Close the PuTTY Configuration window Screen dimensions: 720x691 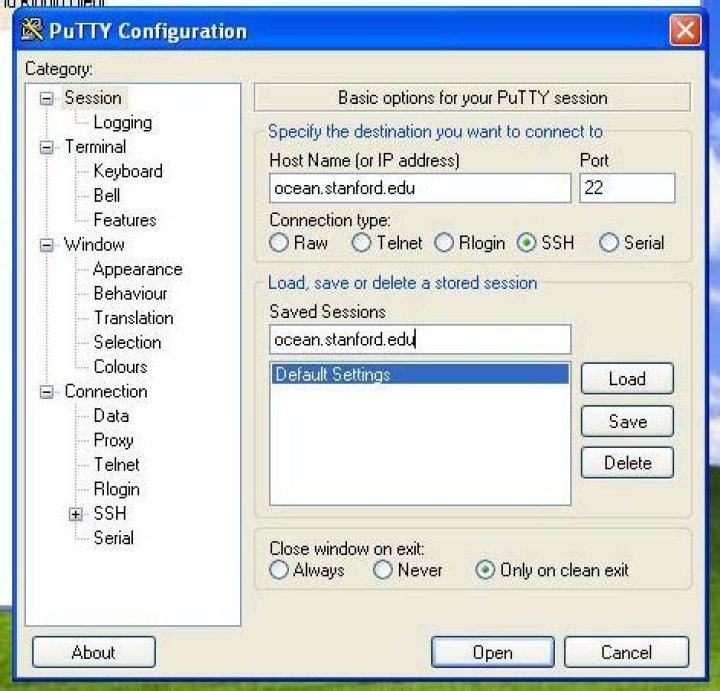[x=685, y=30]
